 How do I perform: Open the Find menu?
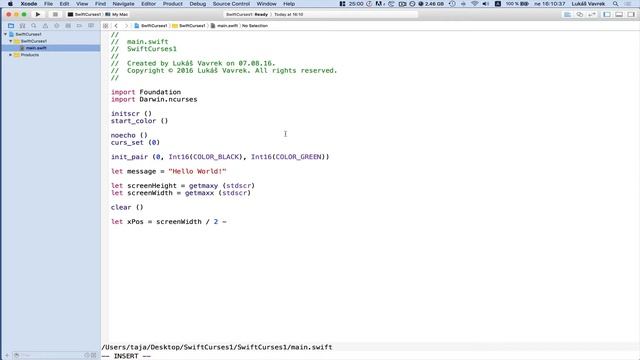pyautogui.click(x=100, y=4)
